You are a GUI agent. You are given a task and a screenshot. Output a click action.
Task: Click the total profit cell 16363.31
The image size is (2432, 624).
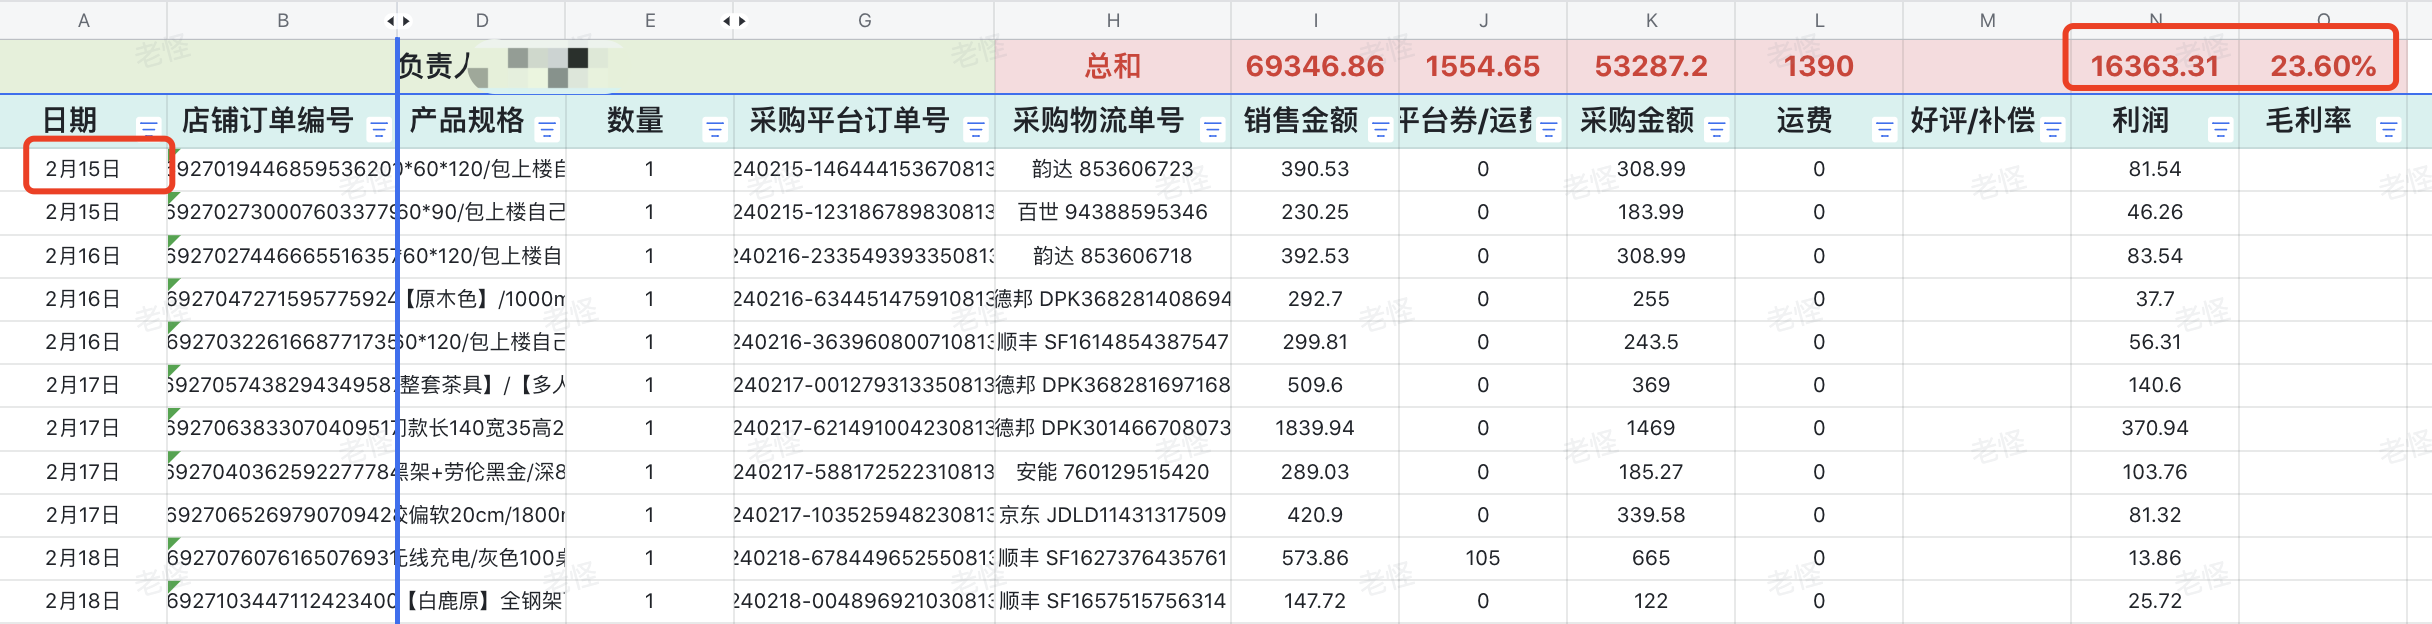coord(2154,66)
